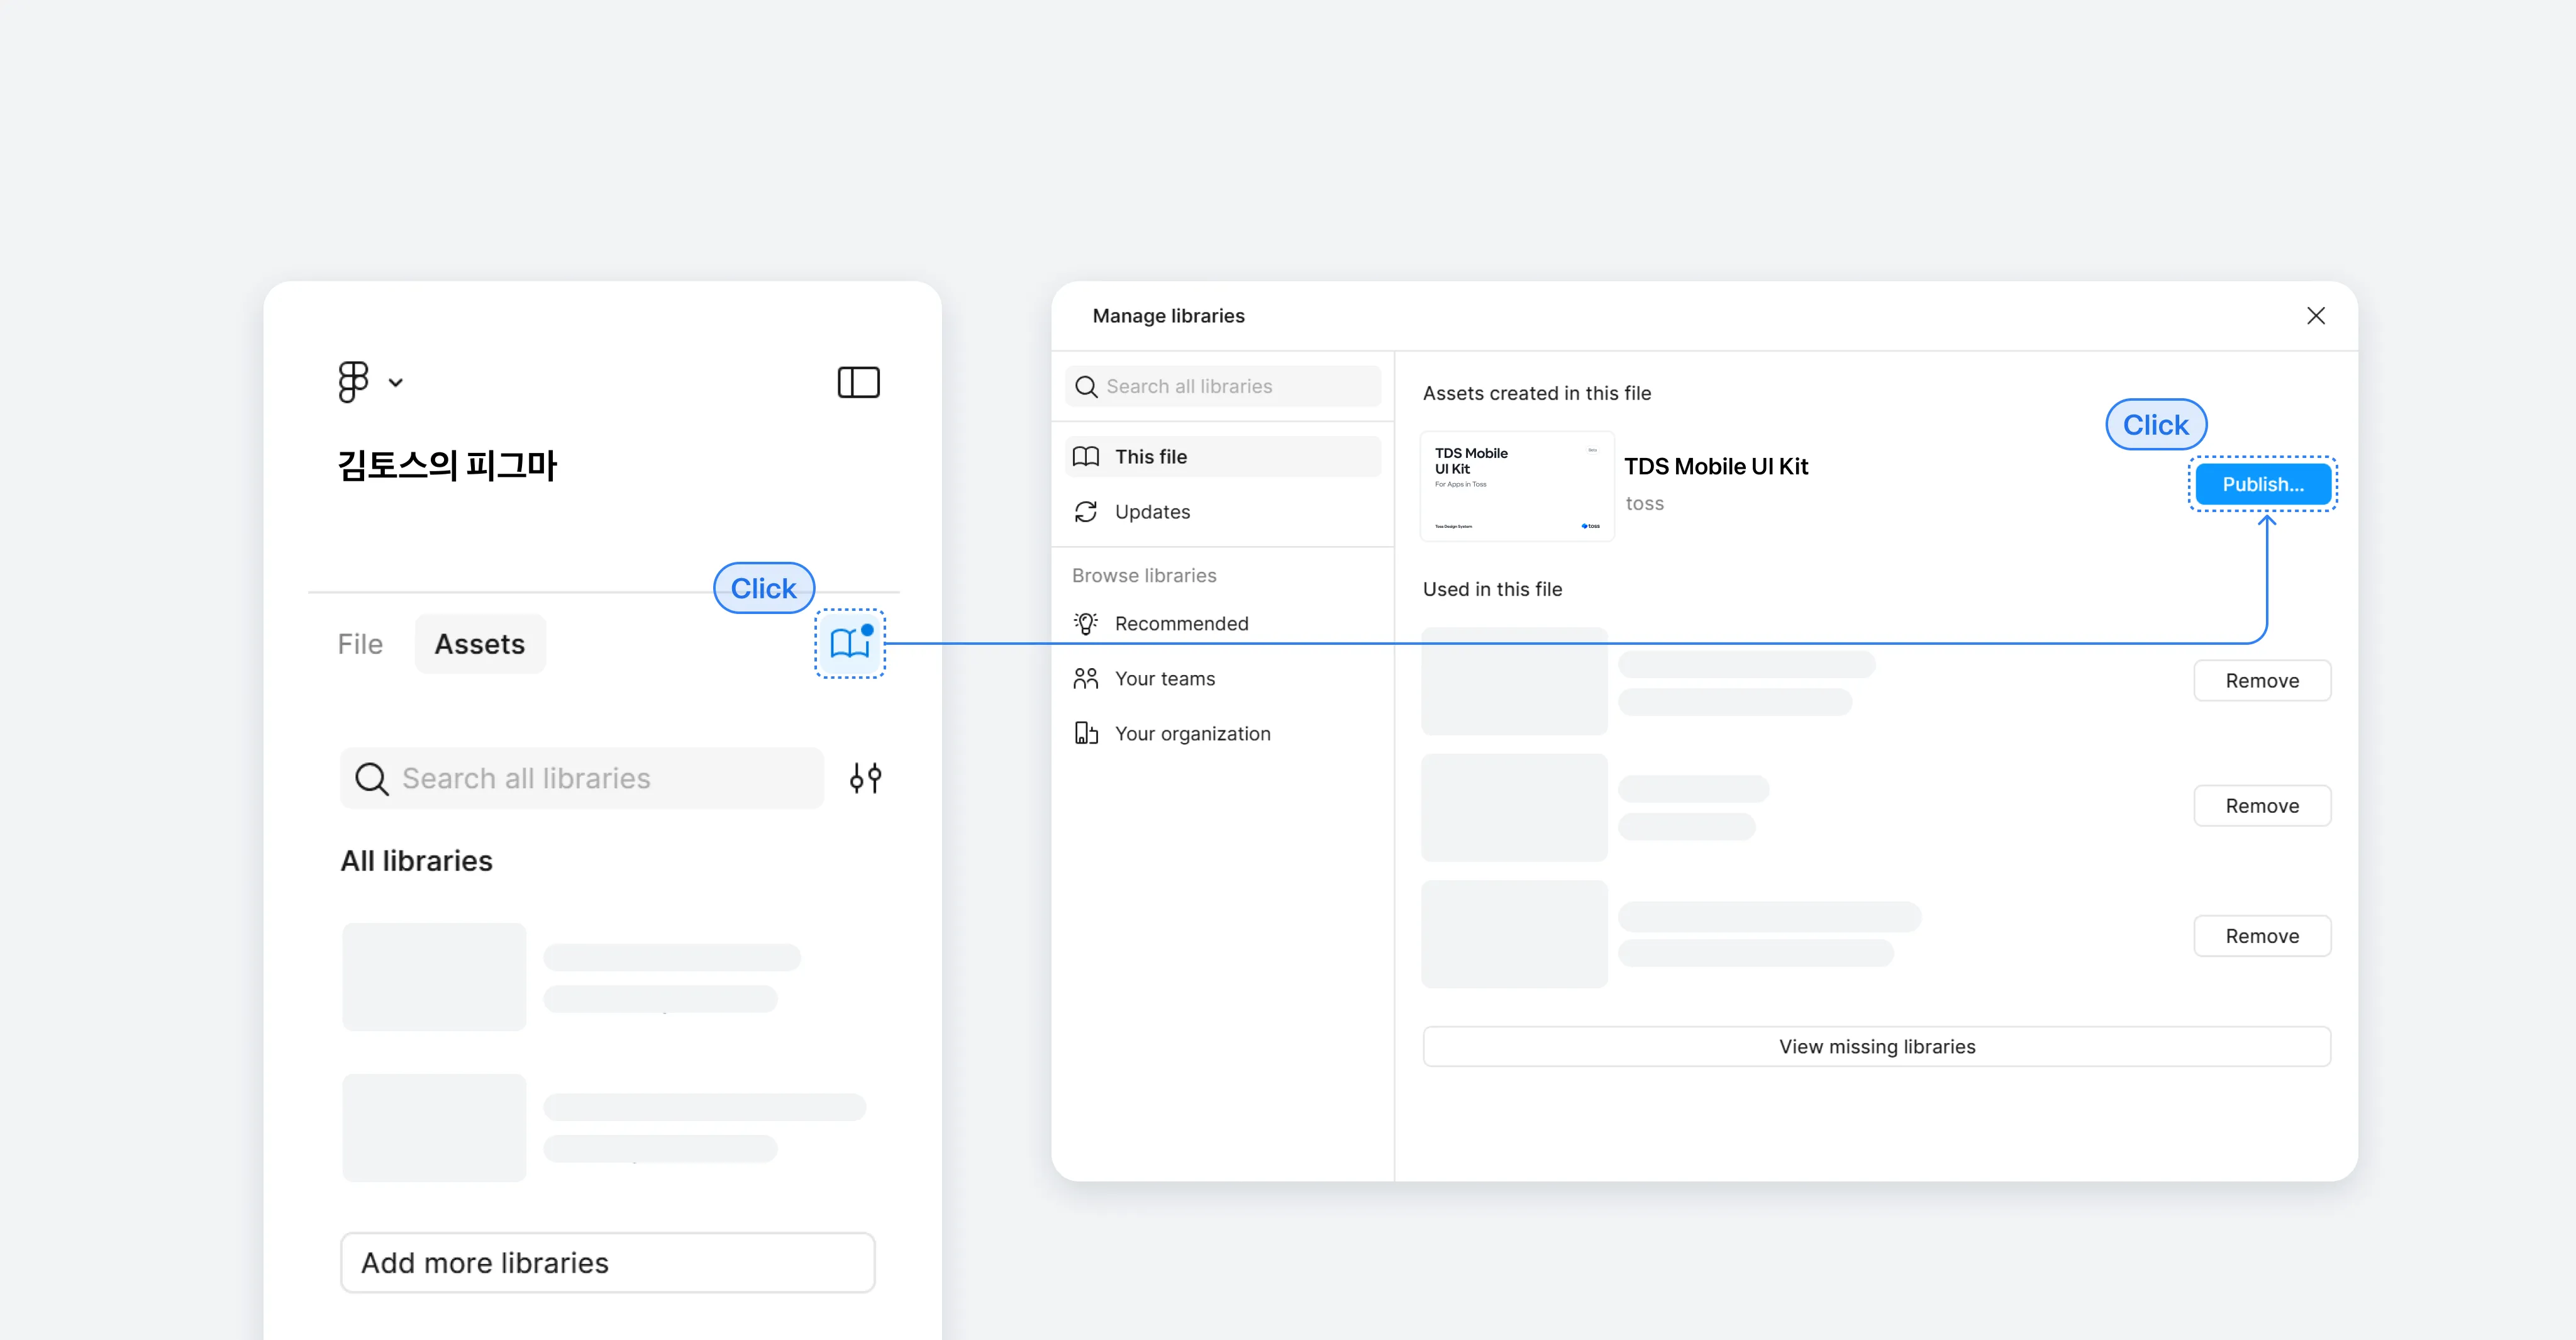This screenshot has height=1340, width=2576.
Task: Select the Assets tab
Action: [480, 644]
